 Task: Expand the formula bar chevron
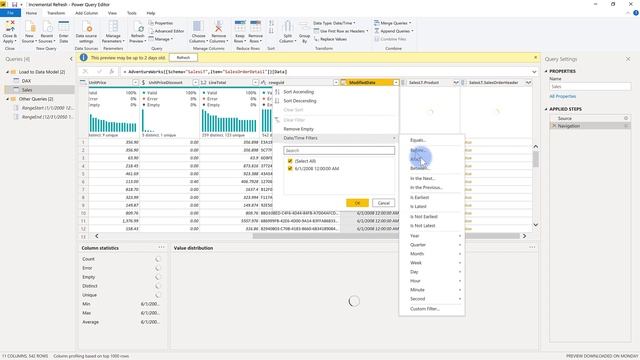tap(534, 72)
